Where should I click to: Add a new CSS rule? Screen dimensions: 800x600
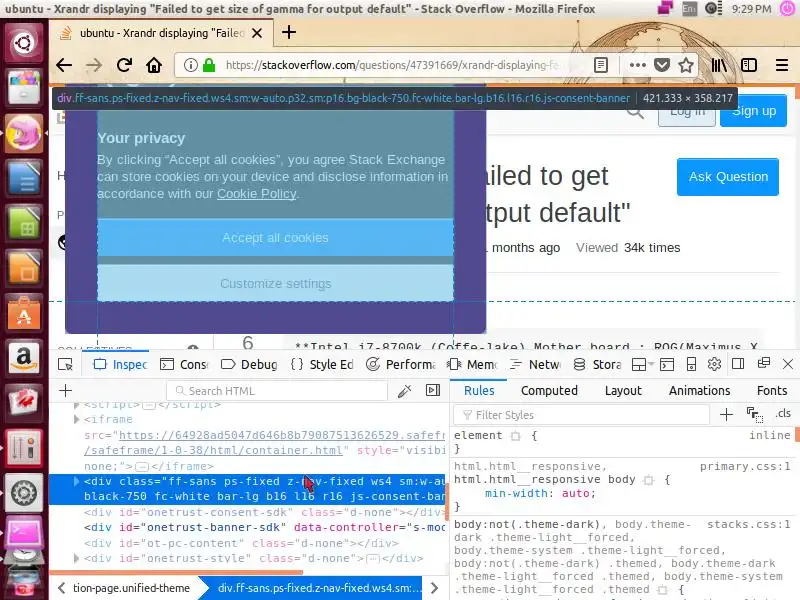[x=726, y=414]
